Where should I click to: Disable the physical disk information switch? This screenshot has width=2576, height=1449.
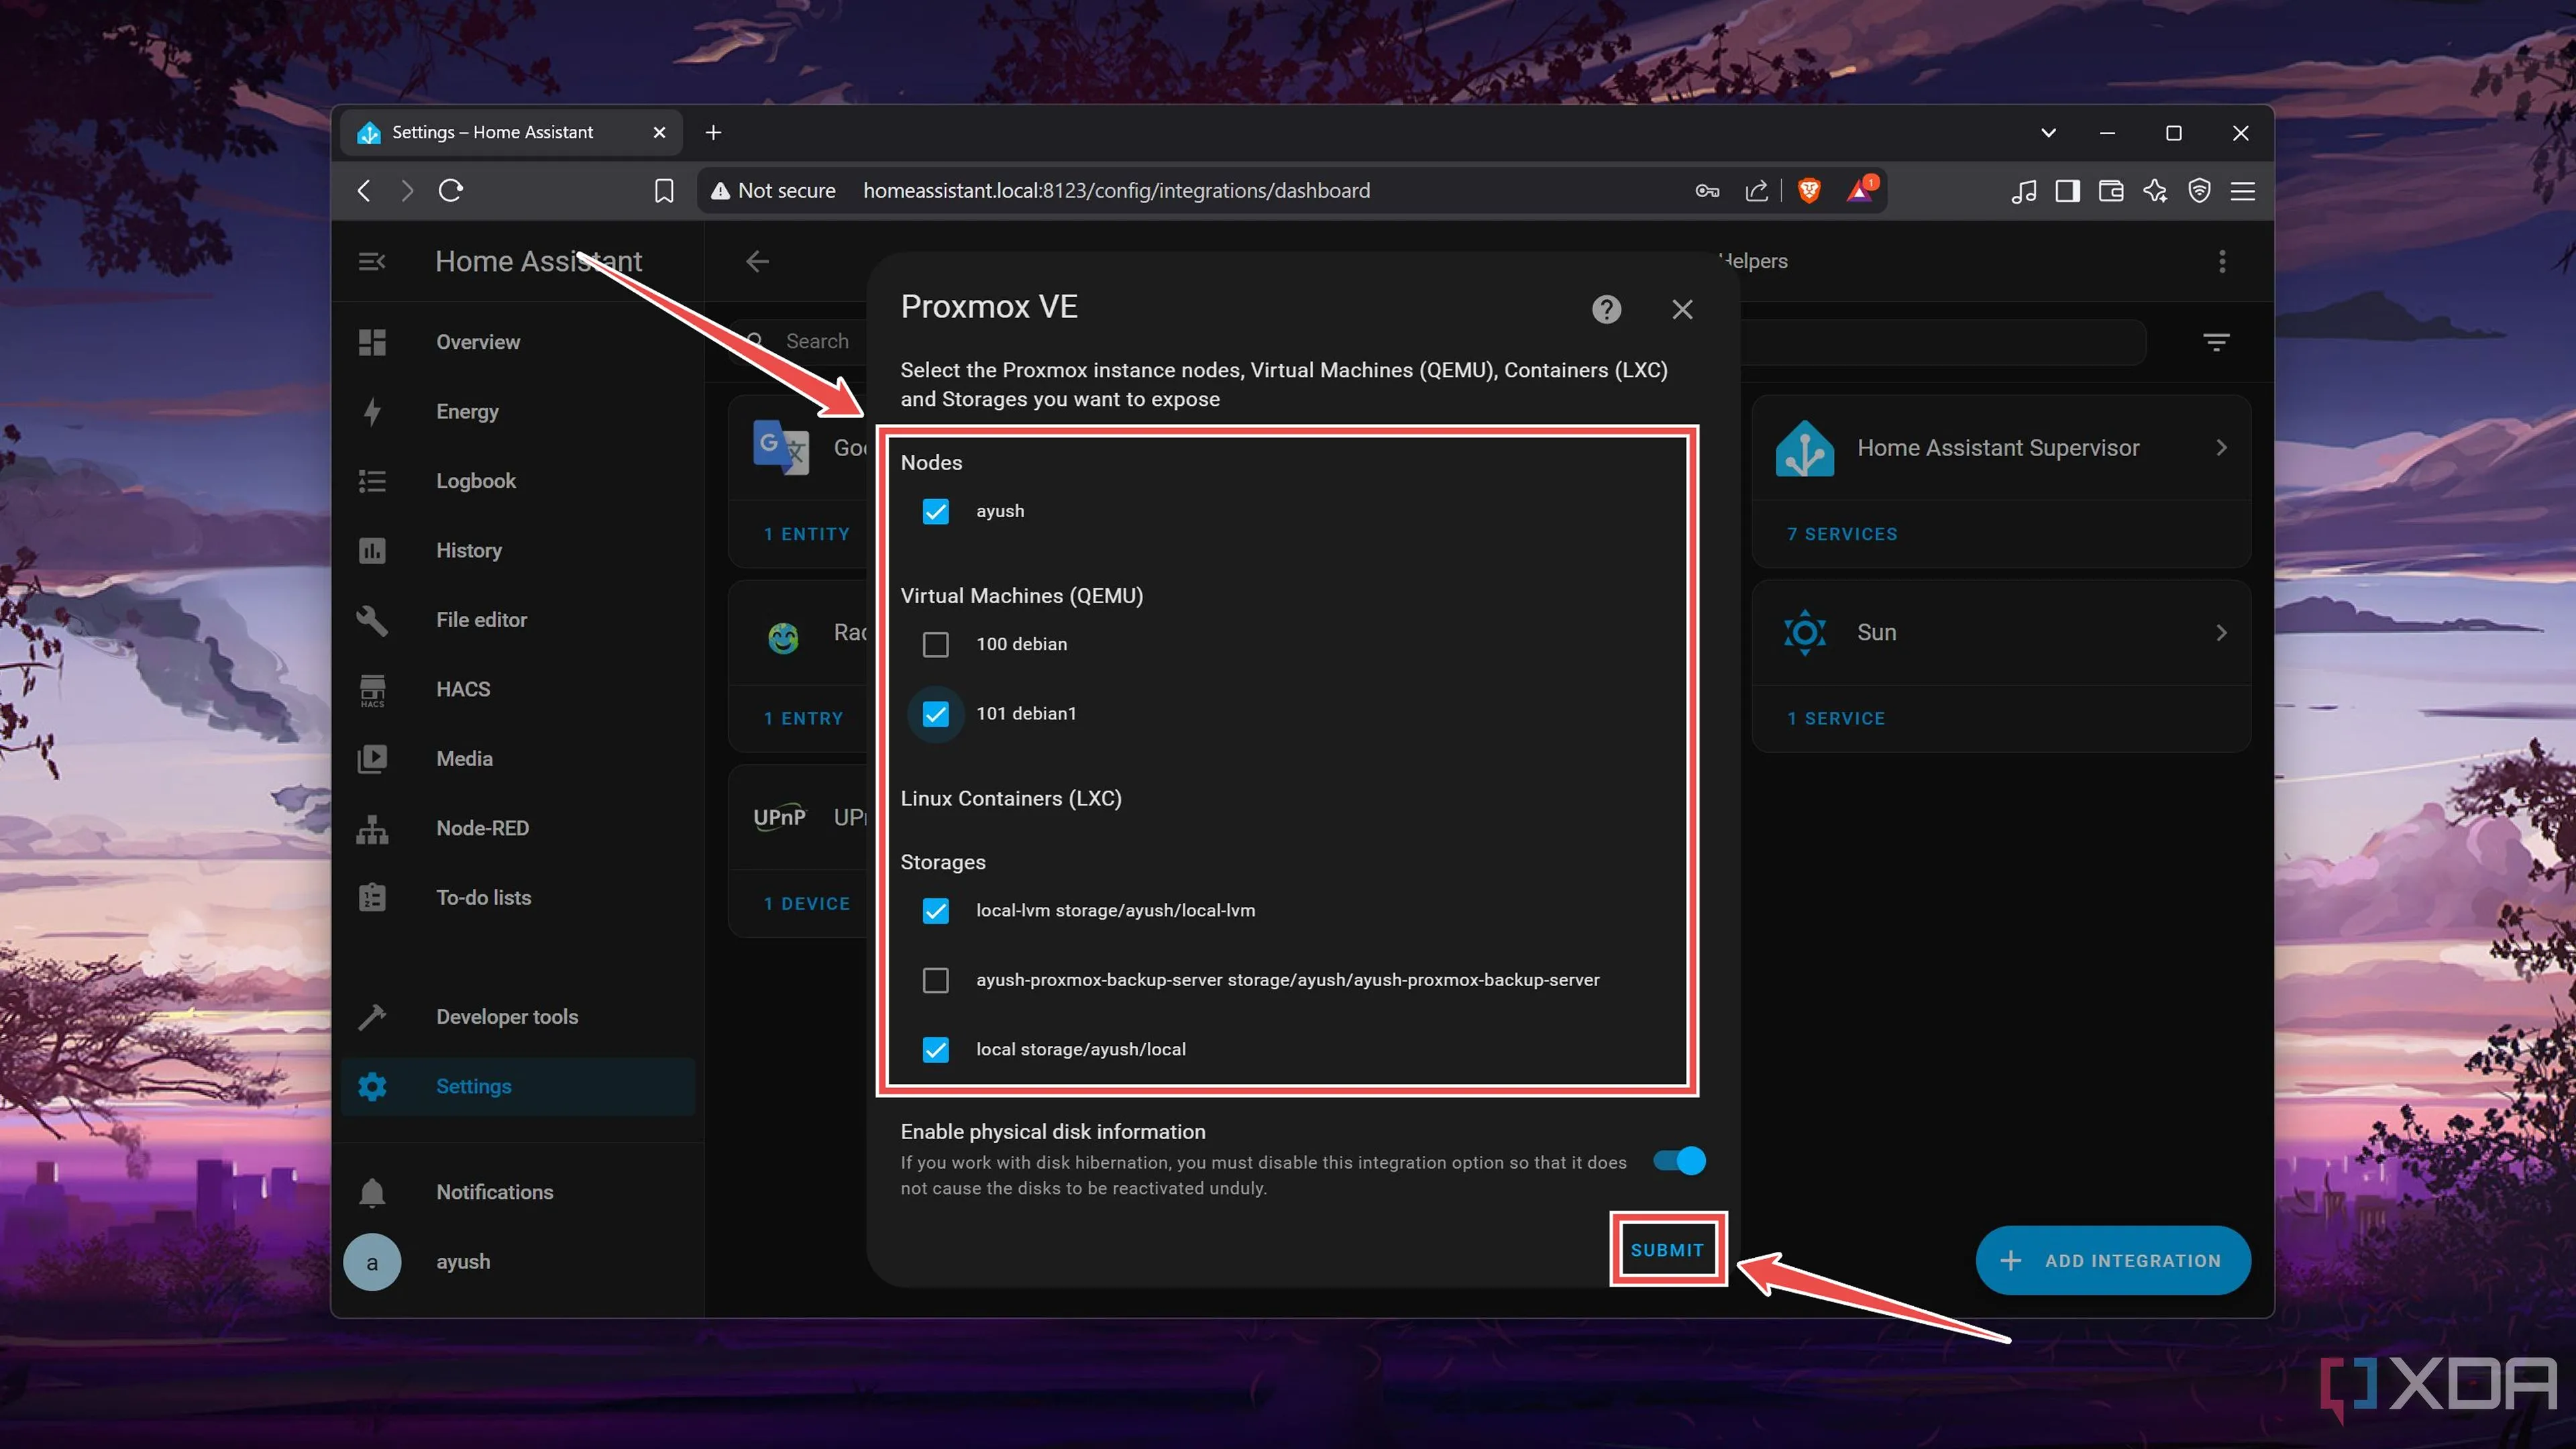click(x=1679, y=1160)
